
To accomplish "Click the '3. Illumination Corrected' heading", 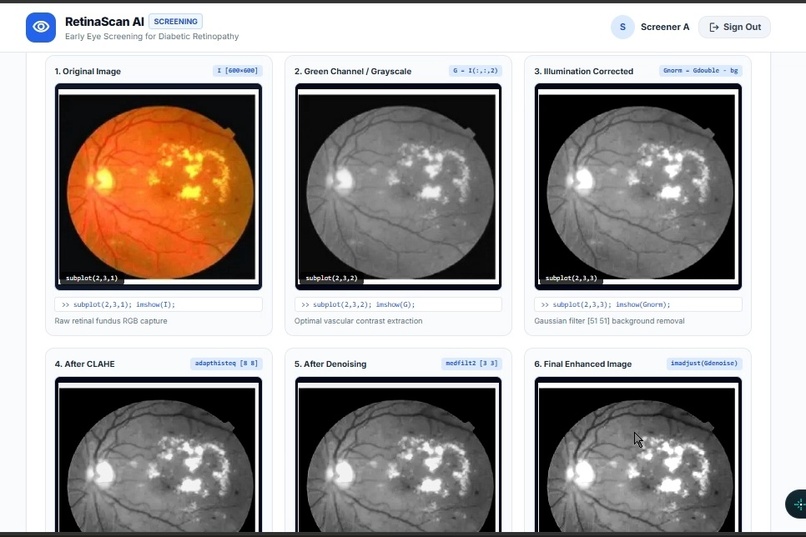I will [x=583, y=71].
